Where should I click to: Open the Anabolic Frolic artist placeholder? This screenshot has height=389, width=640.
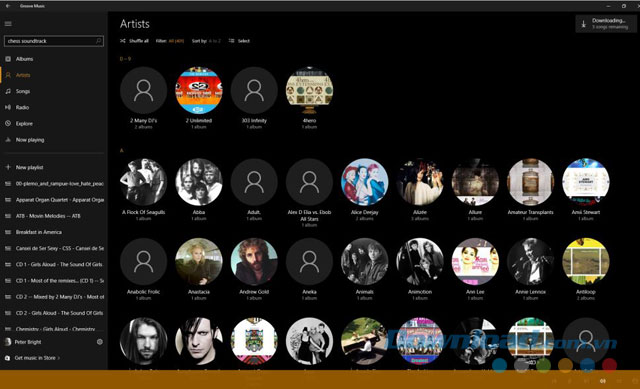[144, 262]
